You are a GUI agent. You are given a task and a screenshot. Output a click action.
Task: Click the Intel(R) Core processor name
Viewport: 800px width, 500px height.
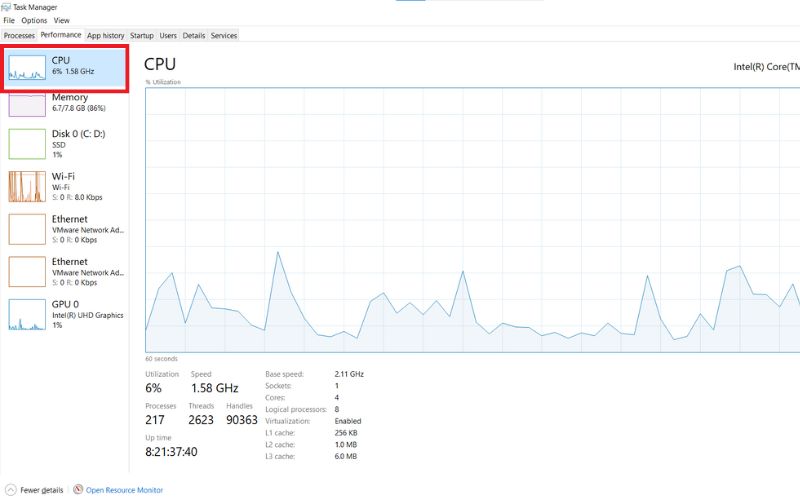tap(767, 67)
